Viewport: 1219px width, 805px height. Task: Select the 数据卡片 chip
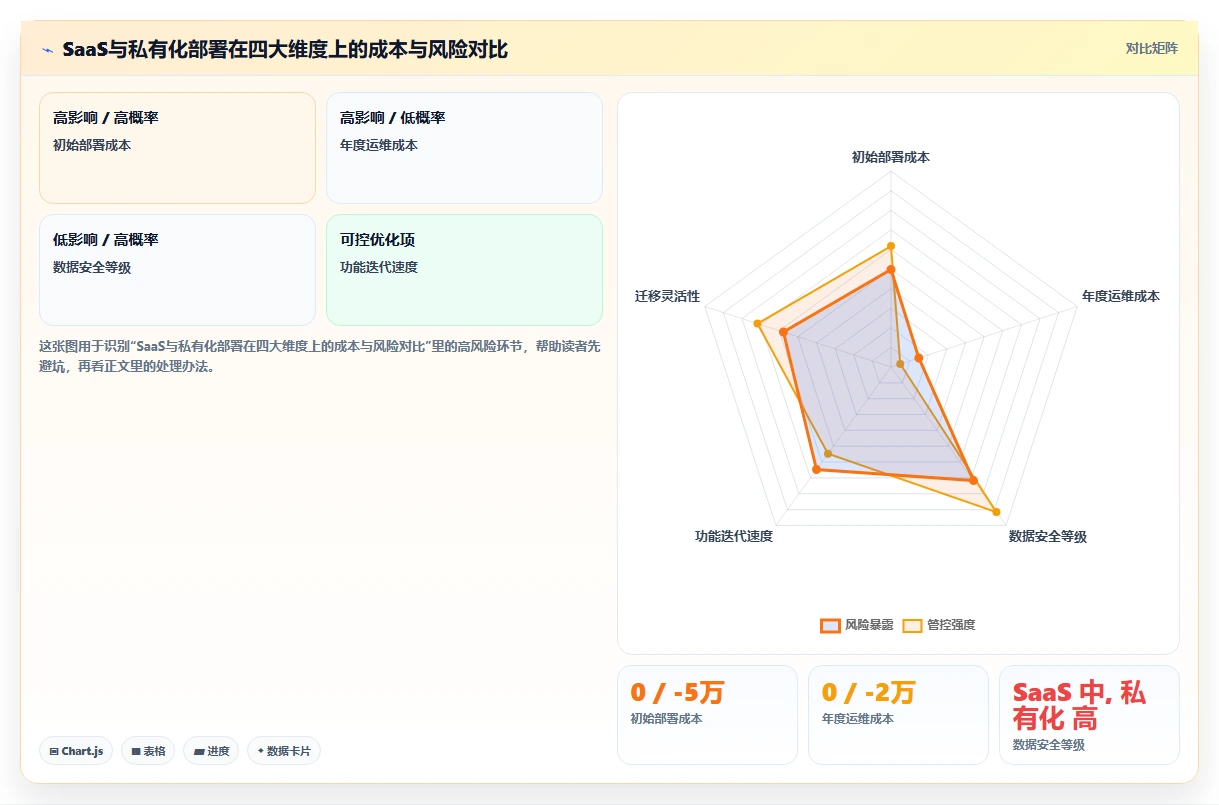coord(284,751)
